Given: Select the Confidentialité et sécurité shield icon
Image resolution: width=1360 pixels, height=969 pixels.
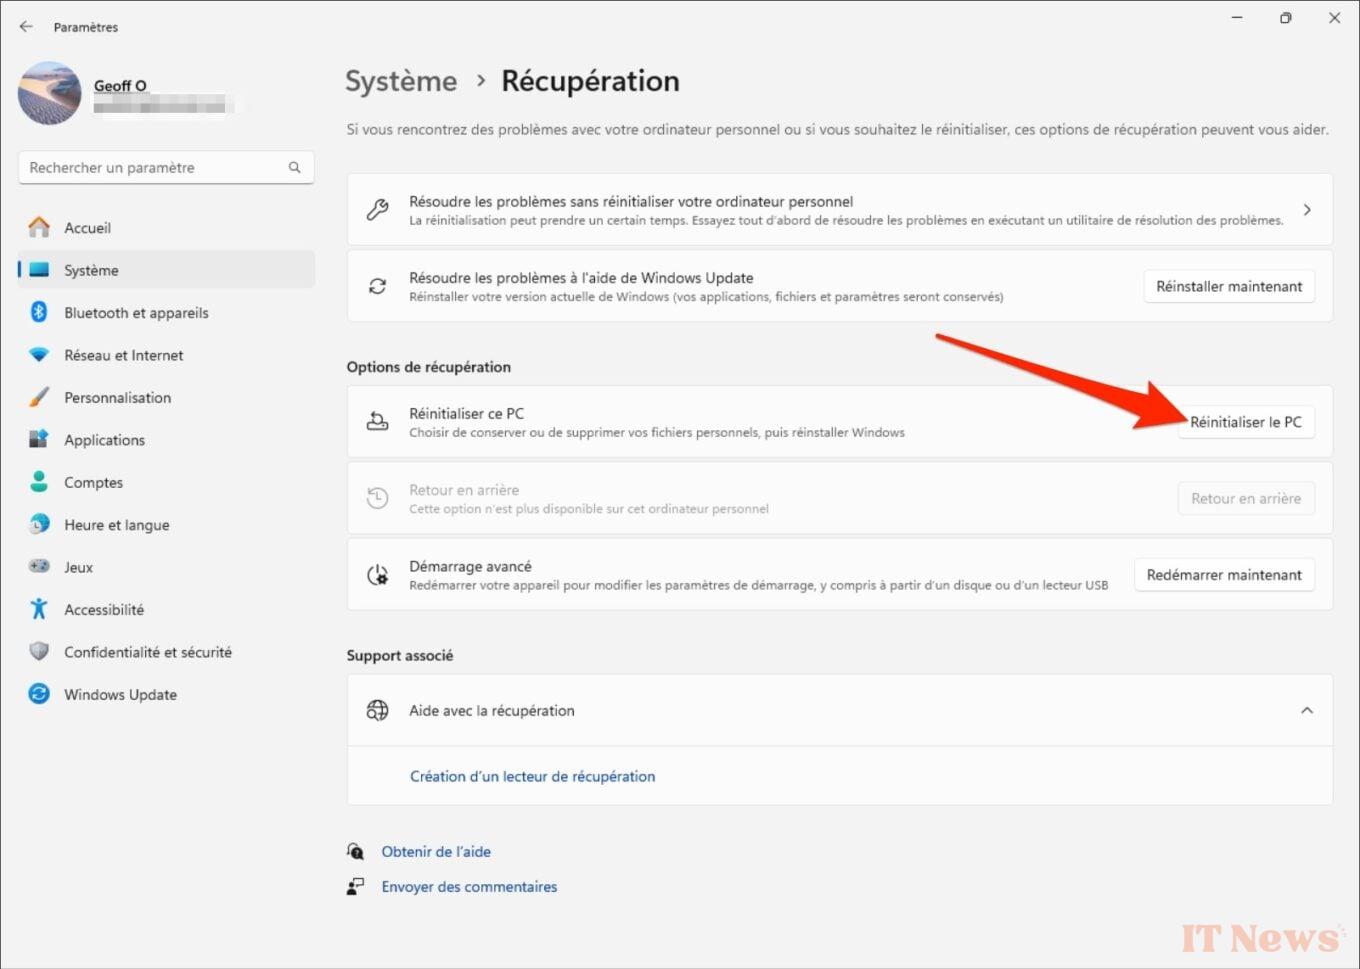Looking at the screenshot, I should pos(38,651).
